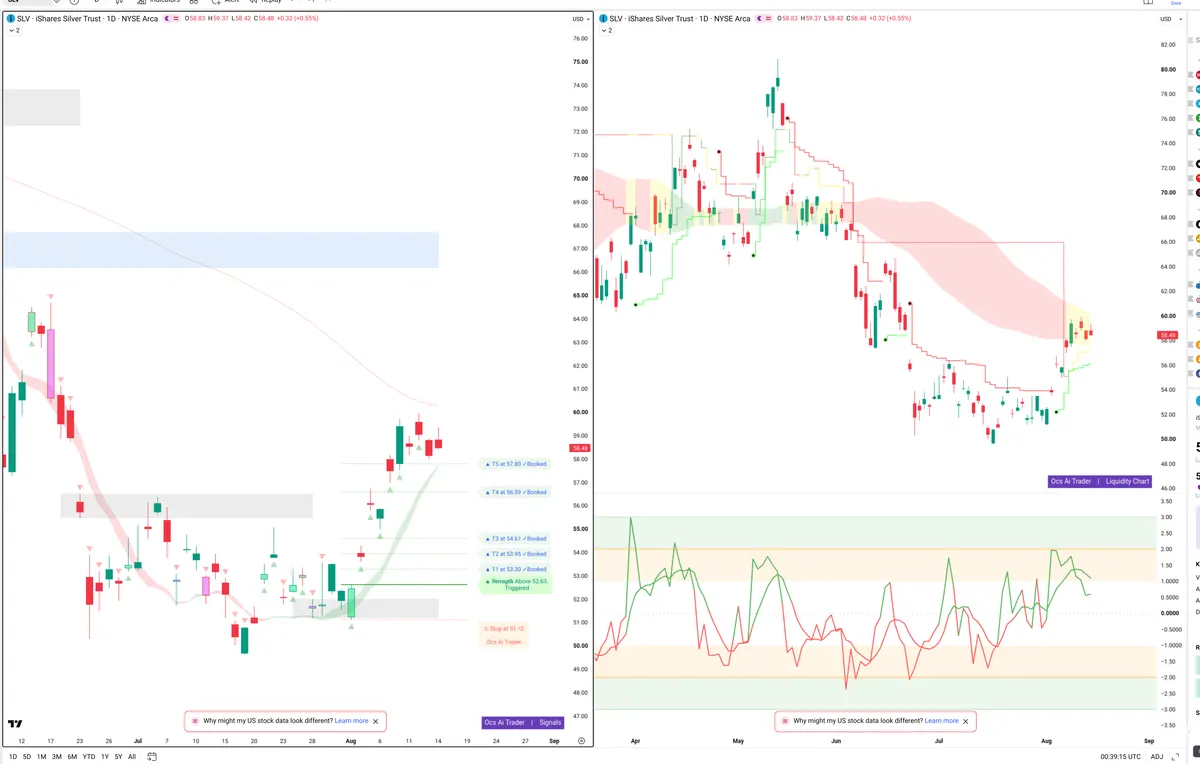Click the Save button at the top right

[1176, 3]
